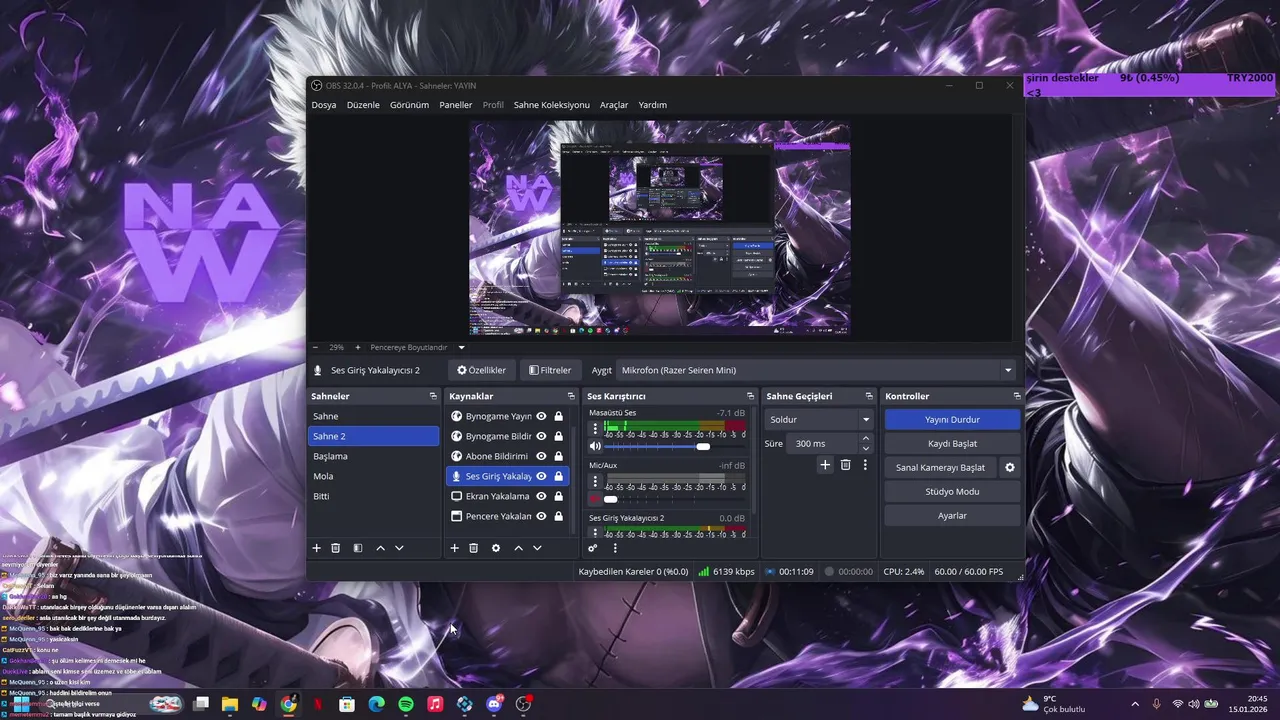The image size is (1280, 720).
Task: Open Masaüstü Ses options dots menu
Action: 595,428
